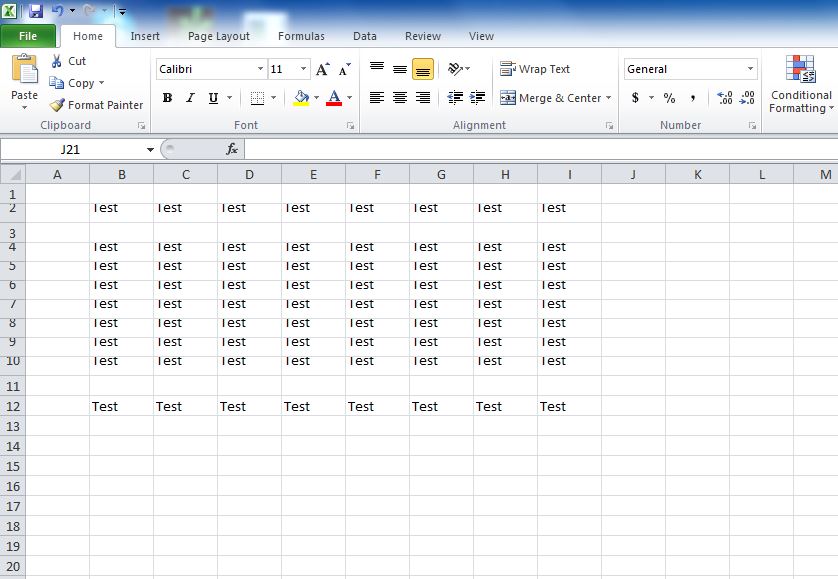Click Increase Indent icon
The image size is (838, 579).
tap(477, 97)
